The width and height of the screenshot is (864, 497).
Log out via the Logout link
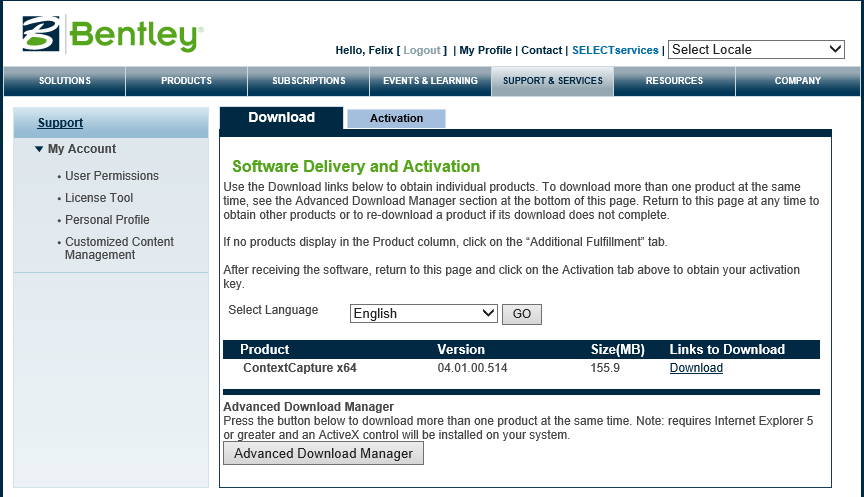422,51
